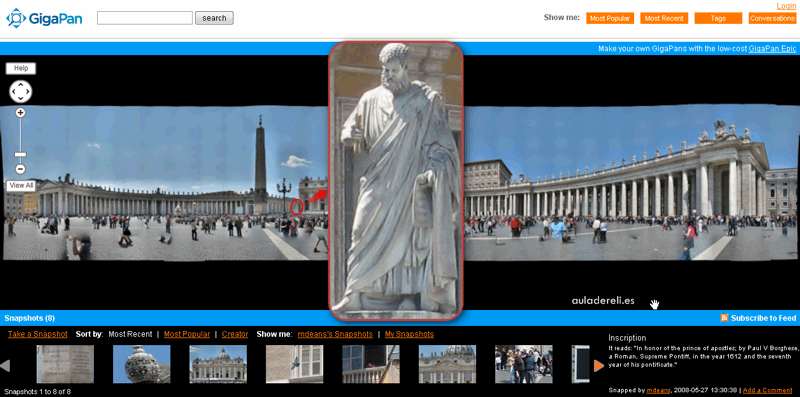Click the St. Peter statue enlarged image
Image resolution: width=800 pixels, height=397 pixels.
tap(396, 181)
